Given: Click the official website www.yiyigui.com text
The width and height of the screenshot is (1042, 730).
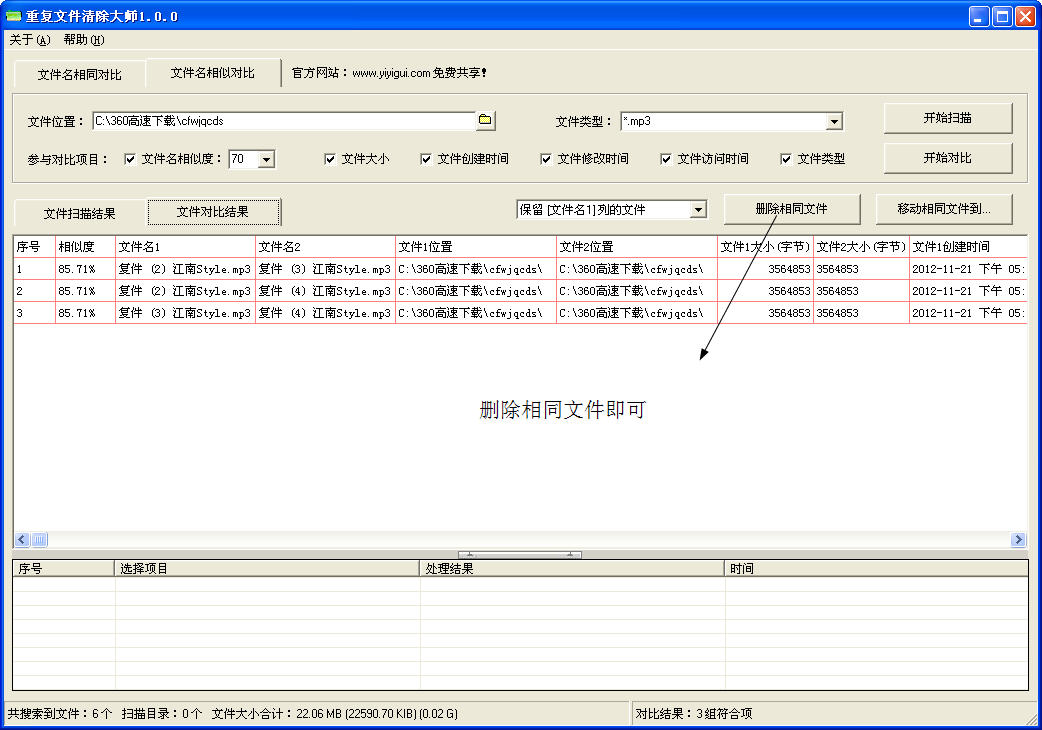Looking at the screenshot, I should click(391, 72).
